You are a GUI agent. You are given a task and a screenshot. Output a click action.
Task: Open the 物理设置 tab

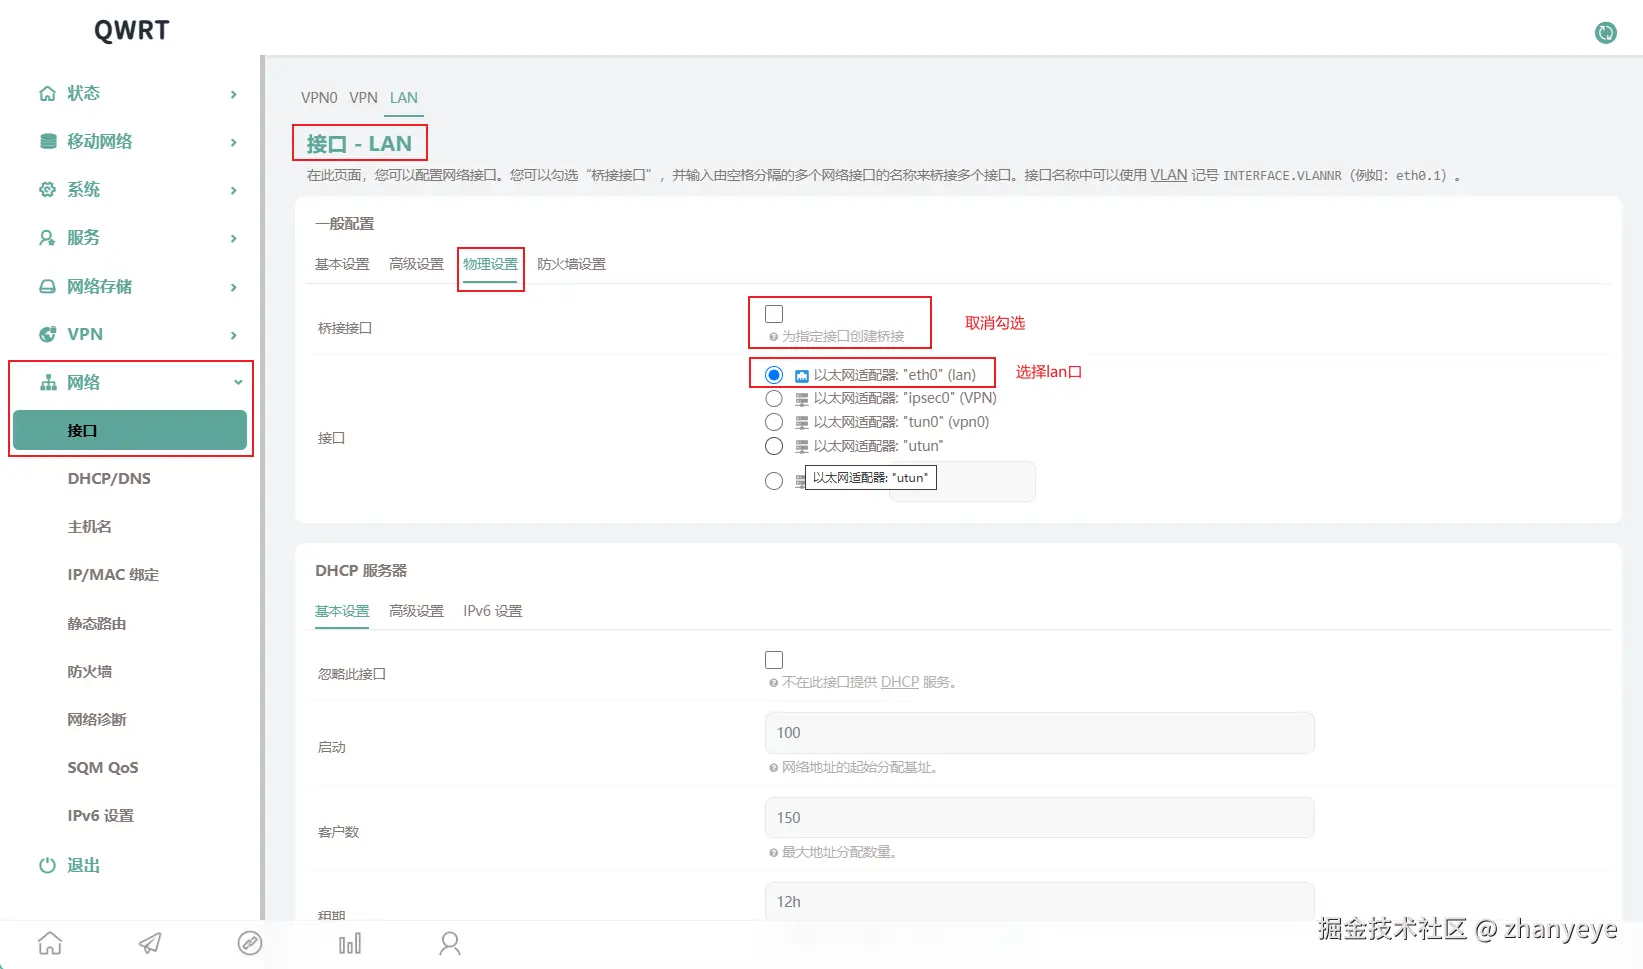coord(490,264)
